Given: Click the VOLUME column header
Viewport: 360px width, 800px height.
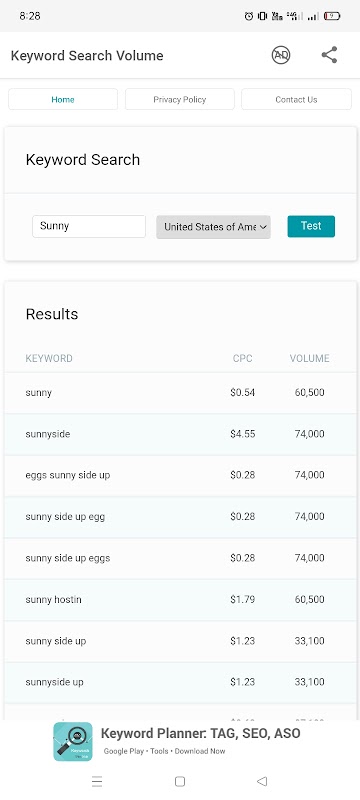Looking at the screenshot, I should (x=310, y=358).
